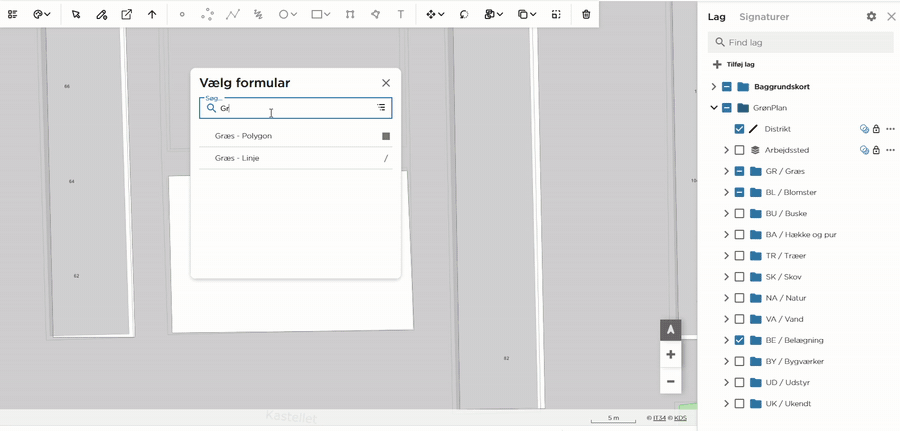Uncheck the Distrikt layer checkbox
Image resolution: width=900 pixels, height=431 pixels.
click(739, 129)
